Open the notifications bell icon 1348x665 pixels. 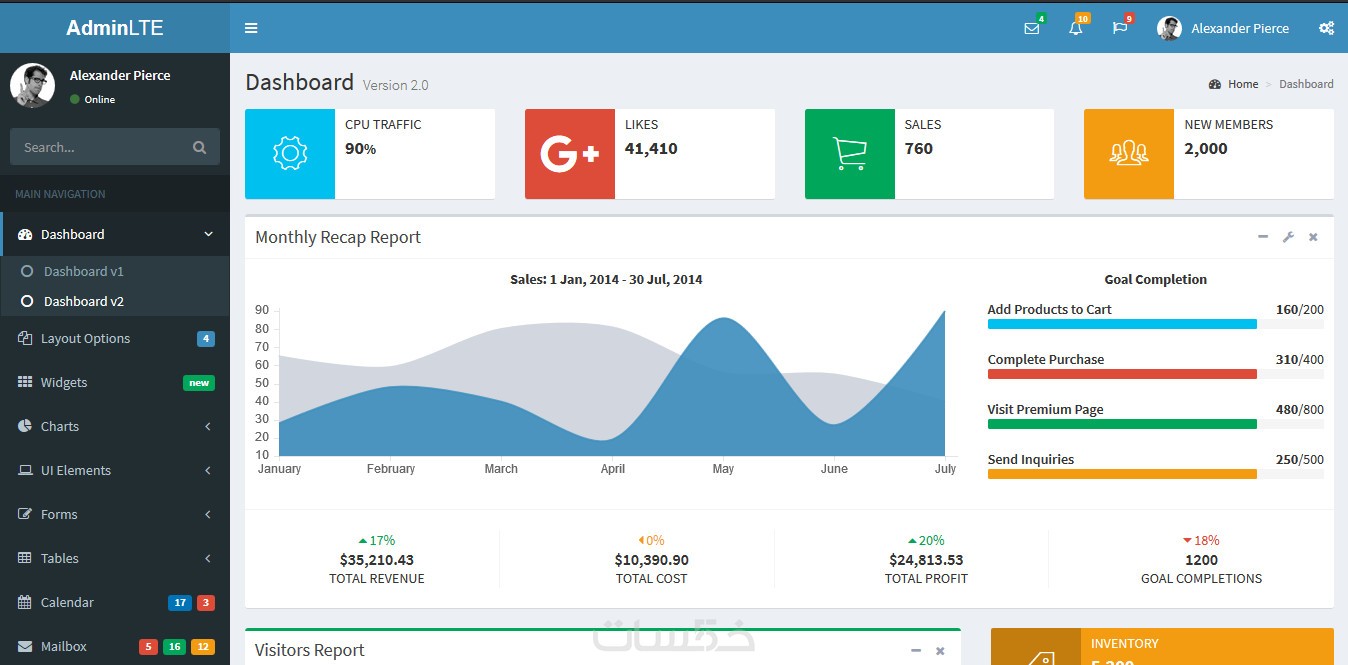1076,28
